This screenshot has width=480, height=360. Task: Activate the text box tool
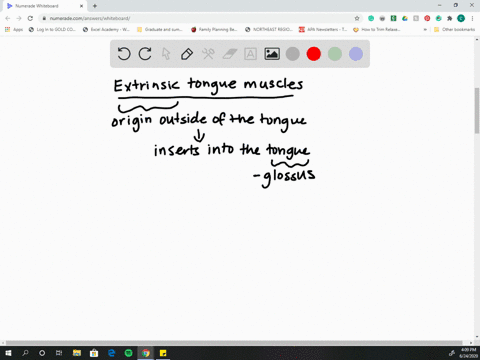coord(250,54)
